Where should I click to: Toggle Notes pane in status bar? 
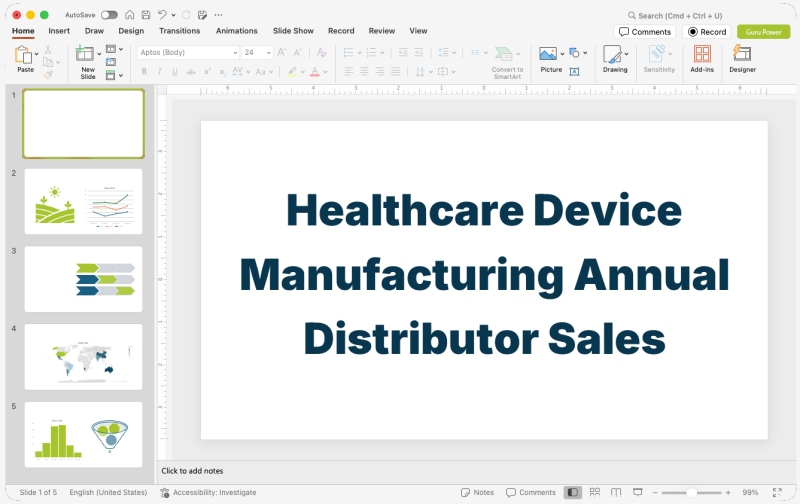[478, 492]
